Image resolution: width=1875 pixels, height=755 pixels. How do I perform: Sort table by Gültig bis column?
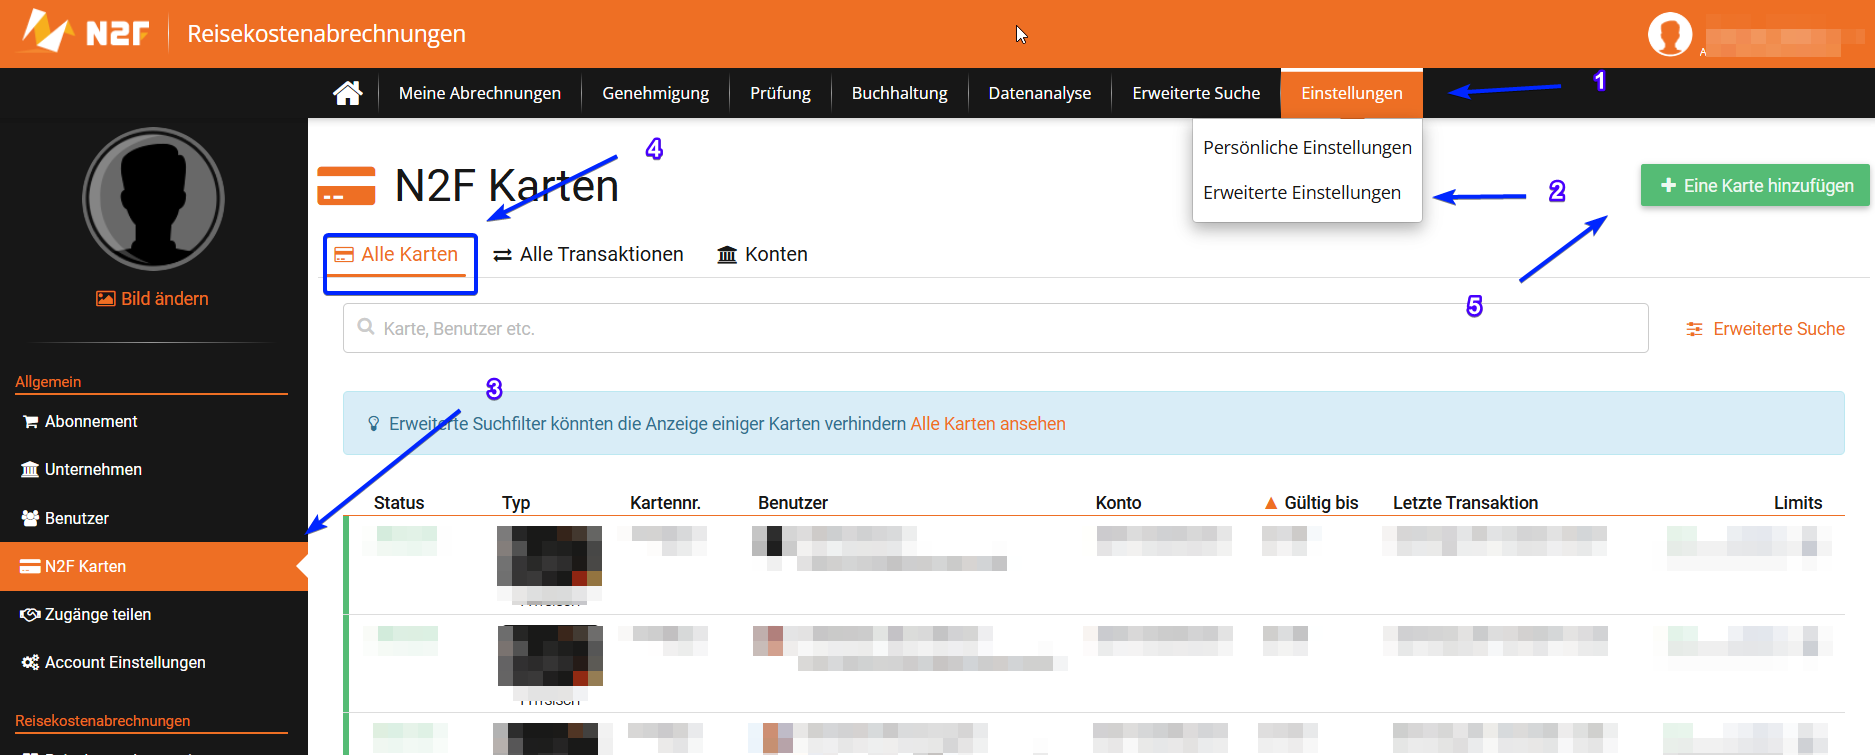tap(1321, 503)
